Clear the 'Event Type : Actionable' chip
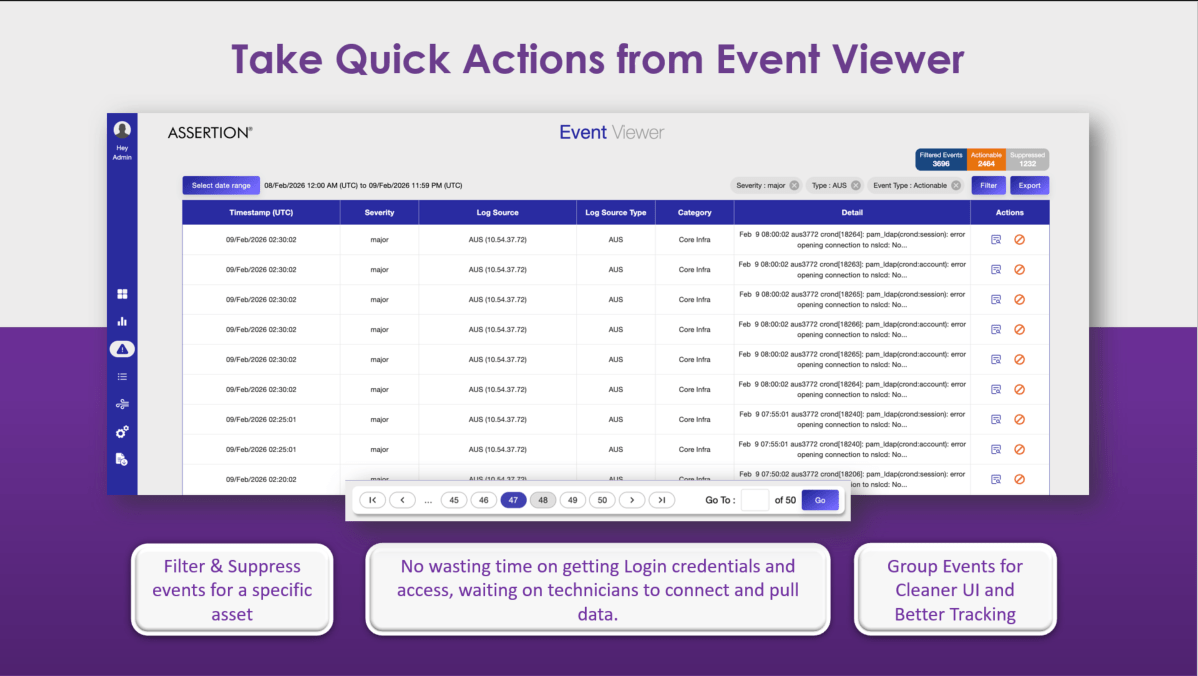The image size is (1198, 676). click(956, 185)
